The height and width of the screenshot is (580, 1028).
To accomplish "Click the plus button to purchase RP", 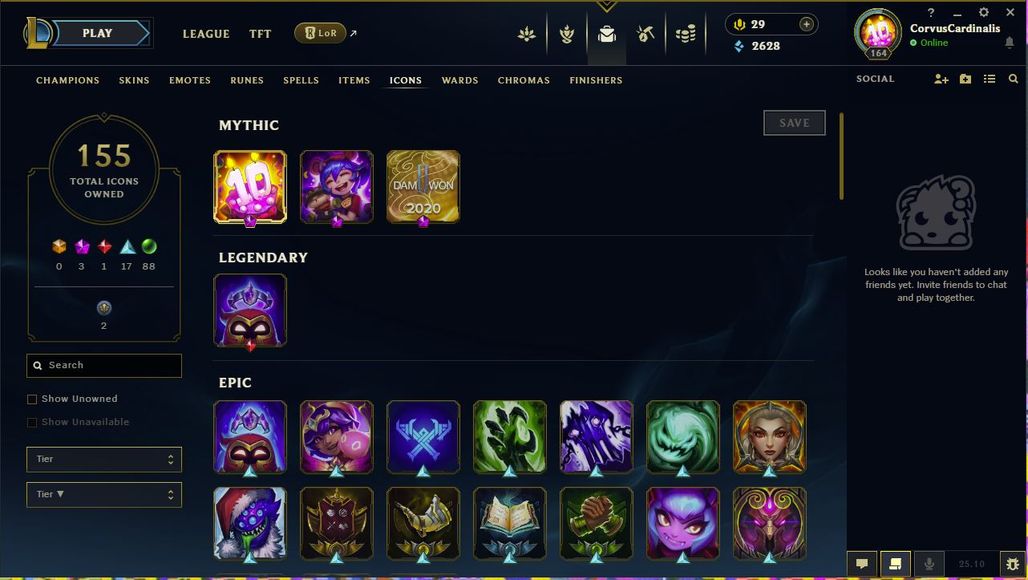I will coord(806,24).
